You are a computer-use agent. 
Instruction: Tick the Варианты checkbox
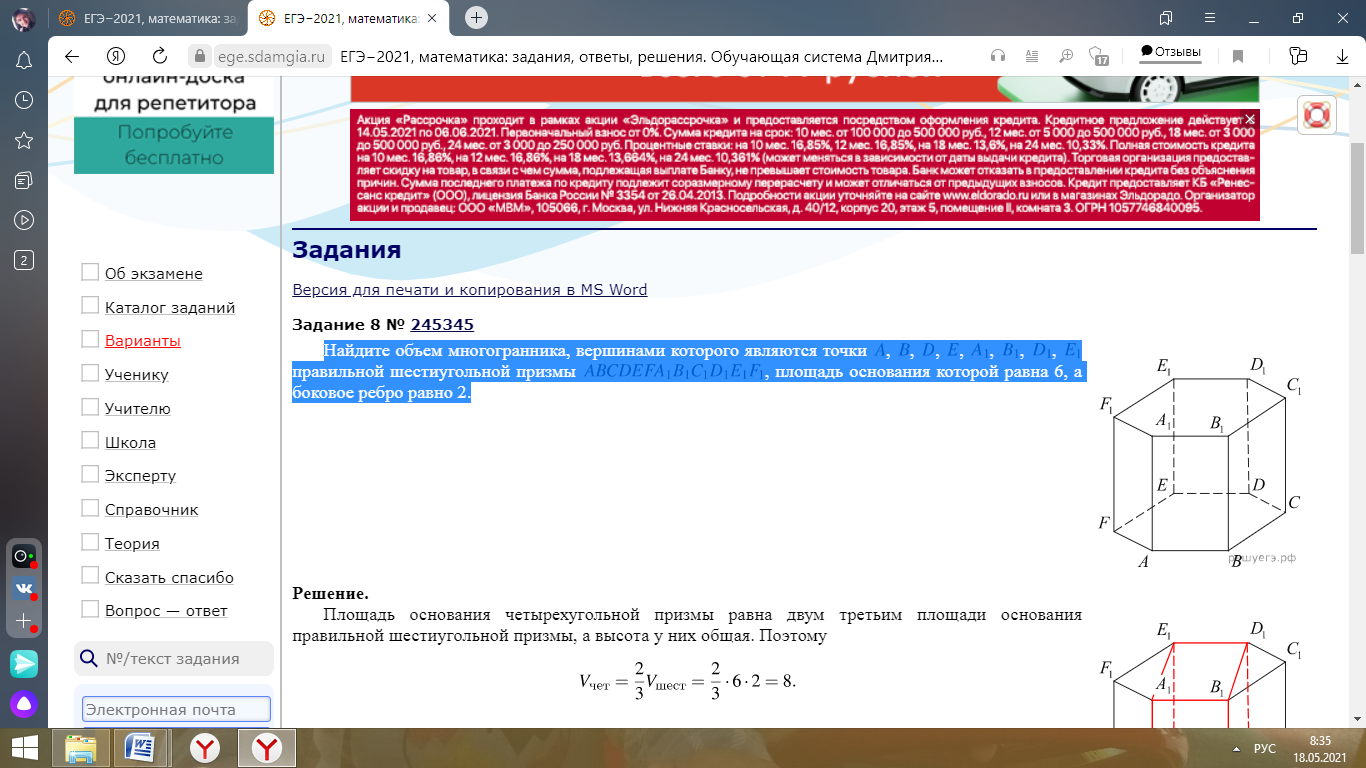pyautogui.click(x=90, y=339)
